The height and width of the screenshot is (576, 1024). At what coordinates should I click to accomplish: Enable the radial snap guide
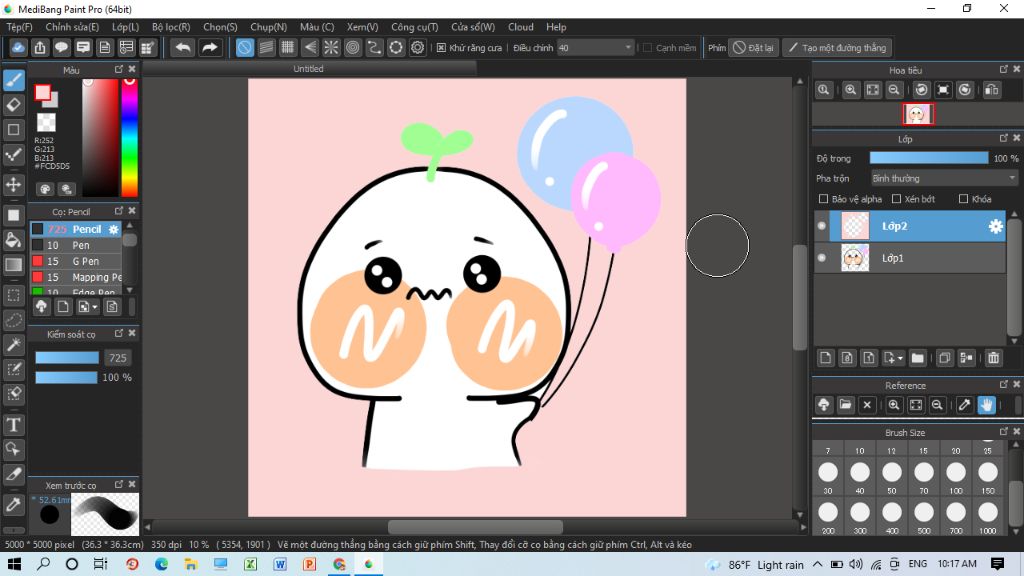point(331,48)
